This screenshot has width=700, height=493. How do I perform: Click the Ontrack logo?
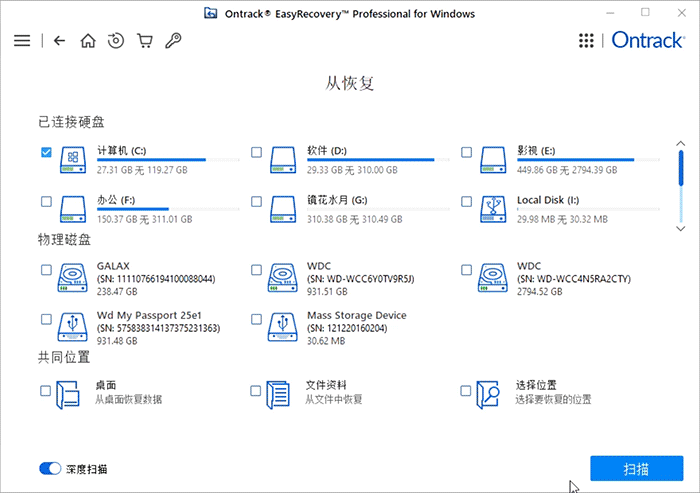[648, 40]
